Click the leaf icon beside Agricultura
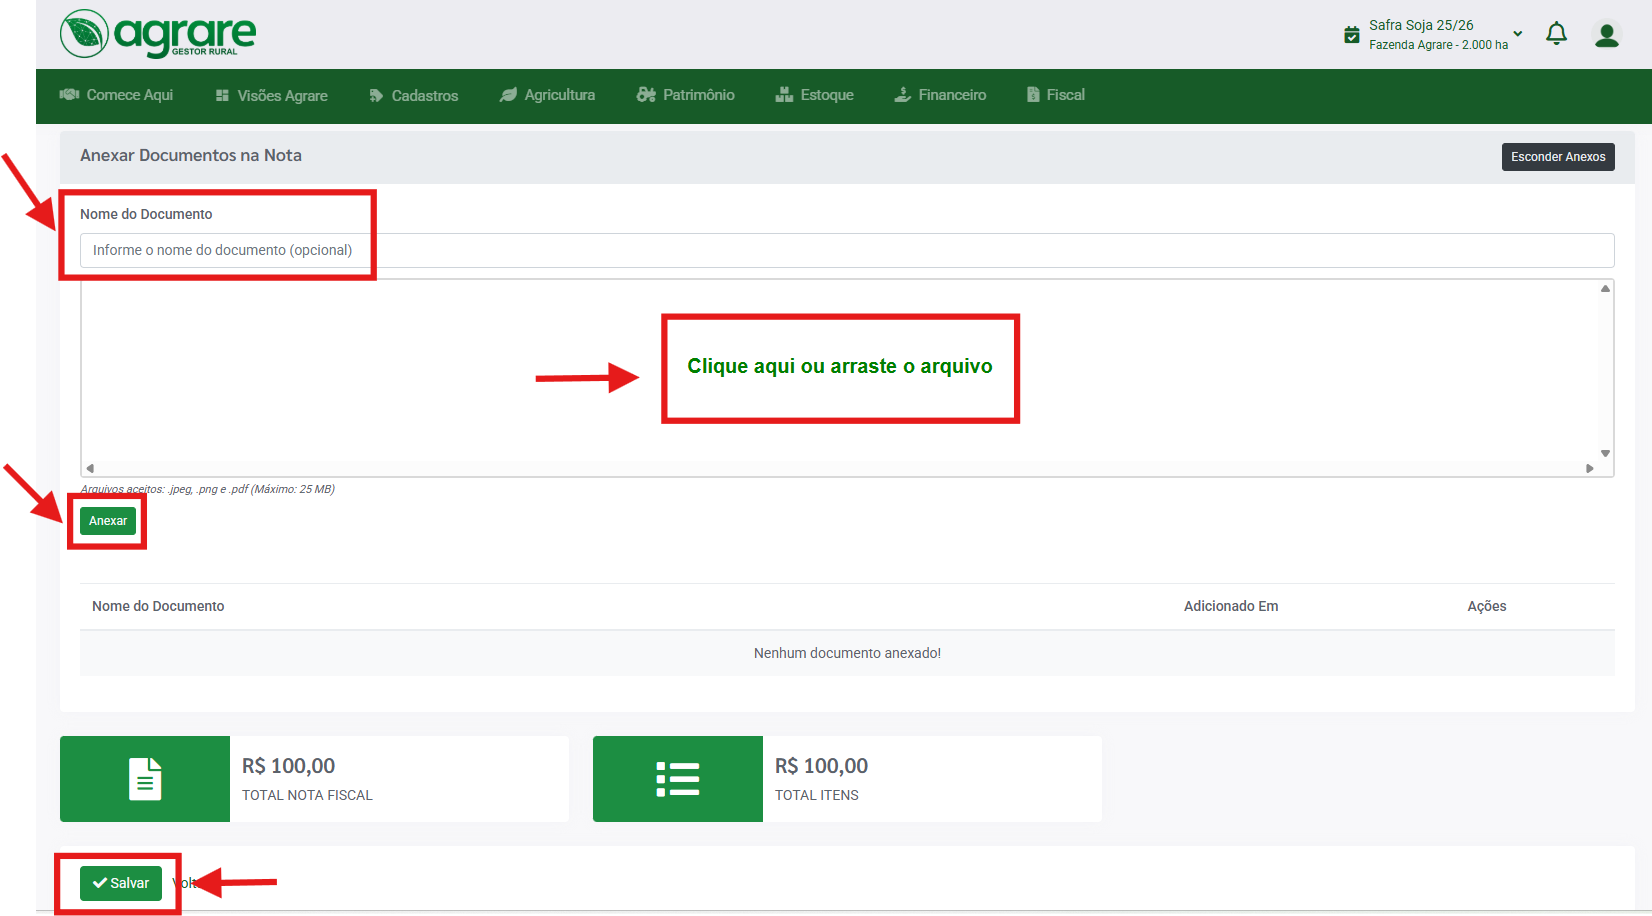1652x916 pixels. [x=508, y=95]
